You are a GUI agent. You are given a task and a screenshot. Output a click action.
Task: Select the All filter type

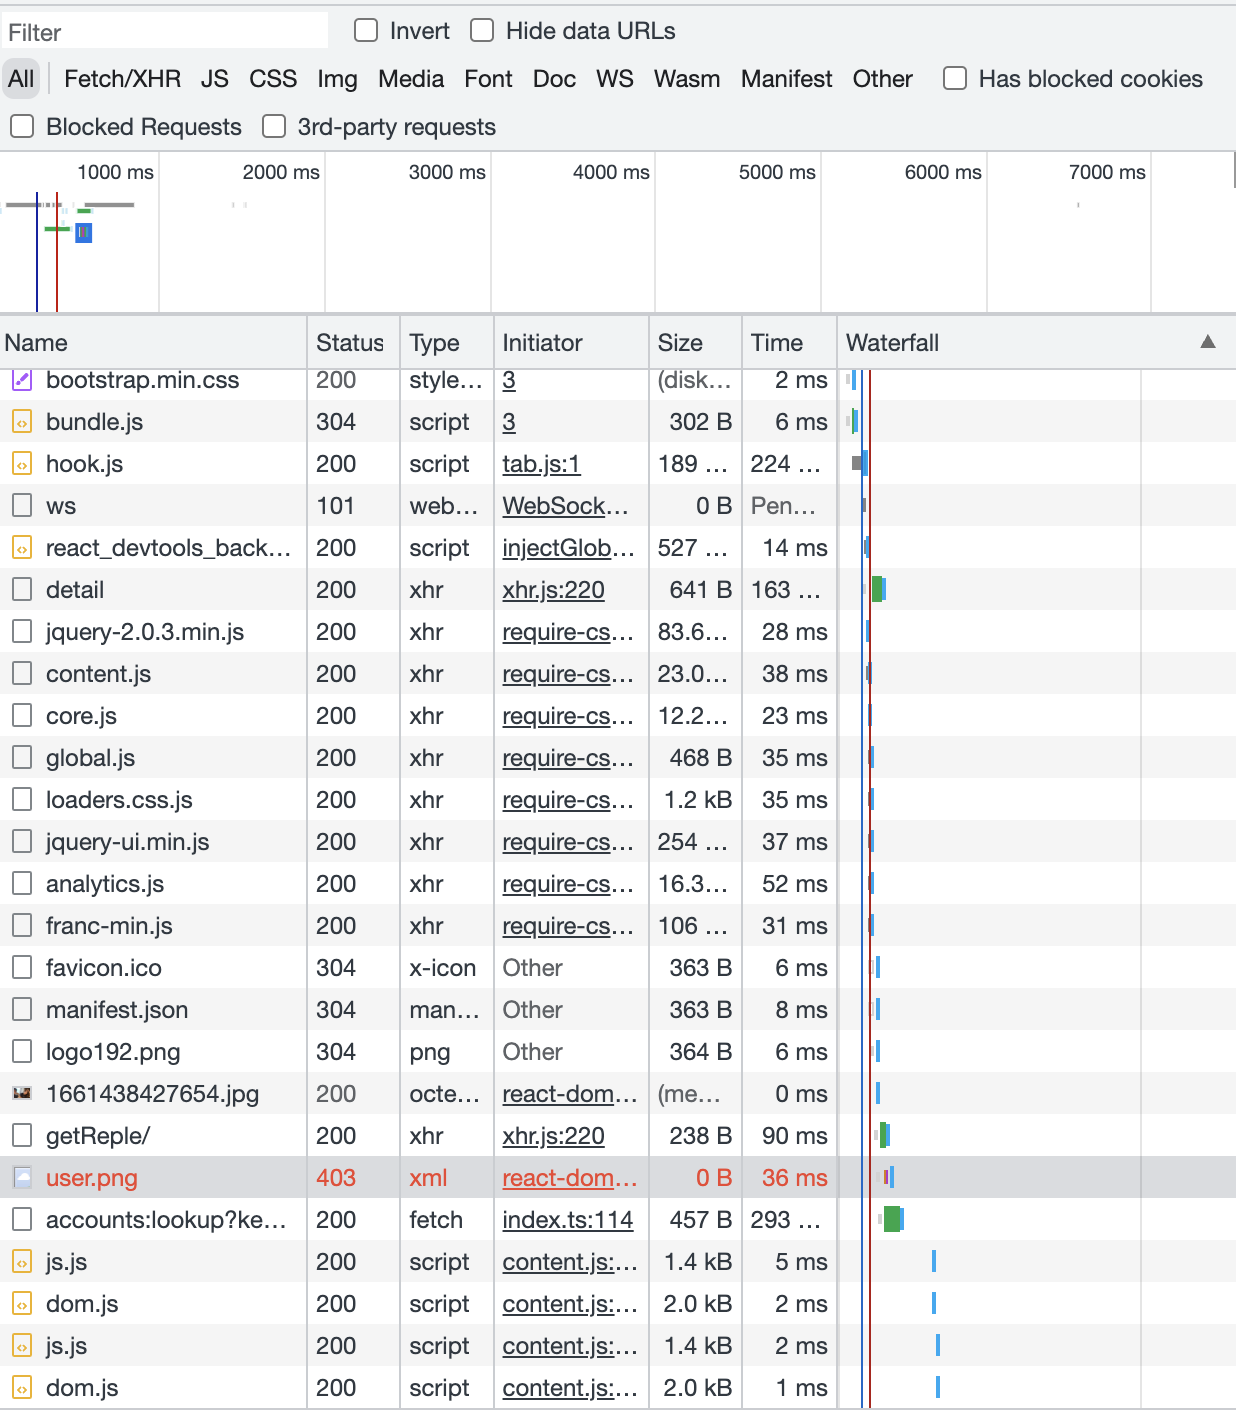point(21,79)
